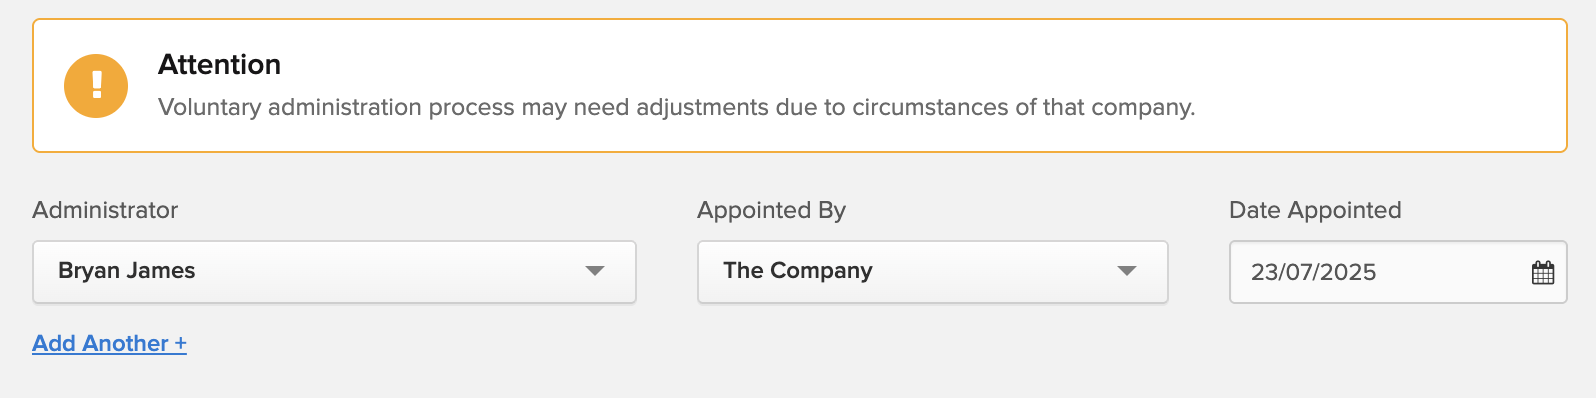Click the Appointed By dropdown arrow icon

[x=1127, y=271]
